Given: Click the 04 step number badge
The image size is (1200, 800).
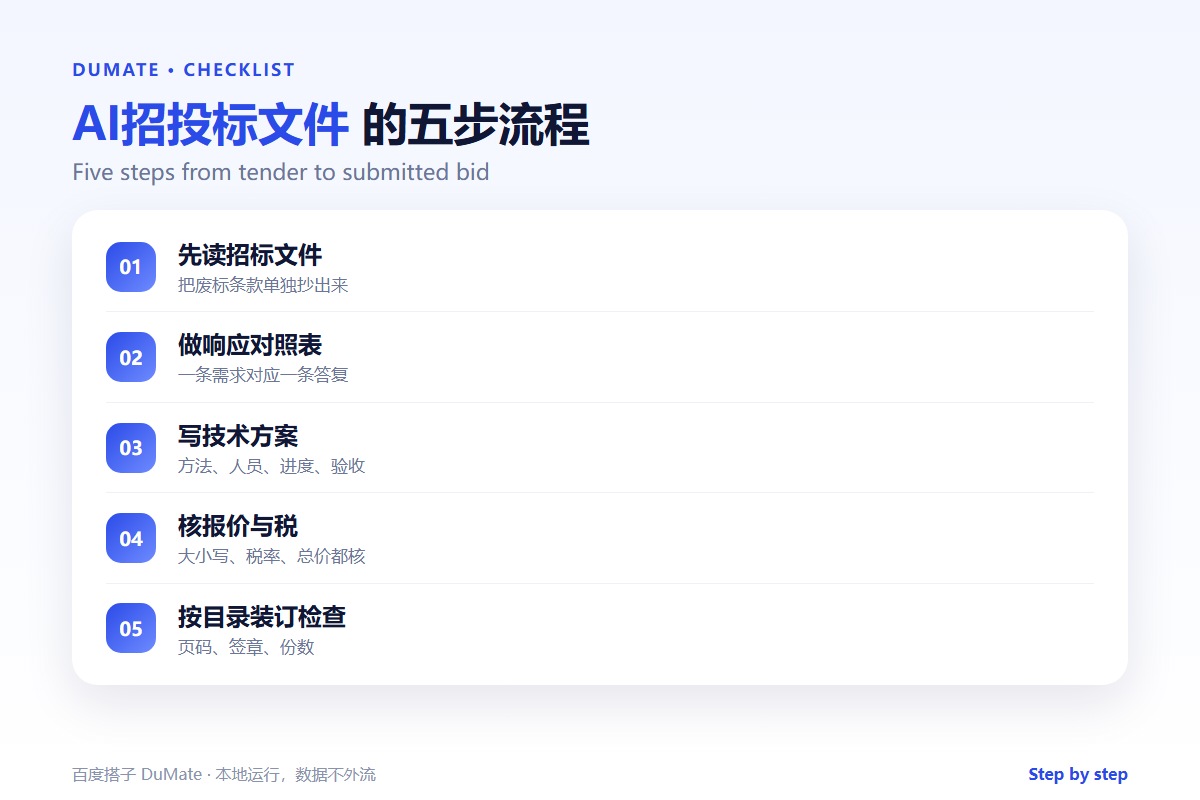Looking at the screenshot, I should click(131, 538).
